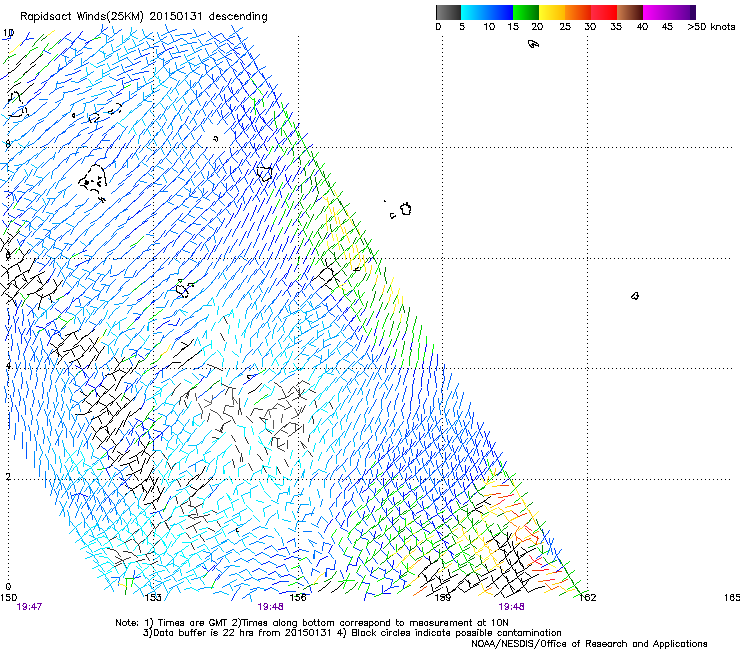Click the island outline below the color scale

click(533, 44)
